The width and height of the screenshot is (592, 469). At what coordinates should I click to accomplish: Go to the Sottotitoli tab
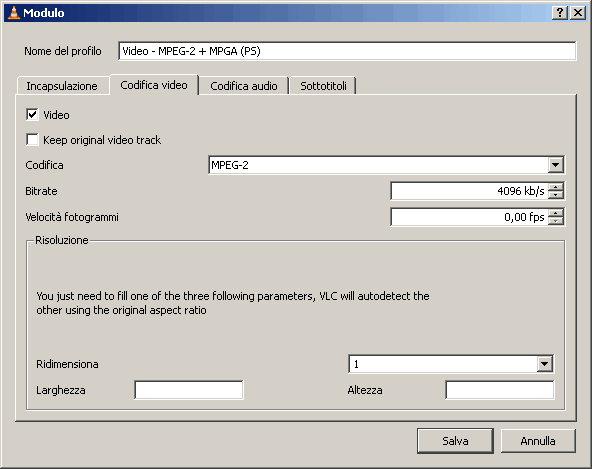tap(323, 86)
